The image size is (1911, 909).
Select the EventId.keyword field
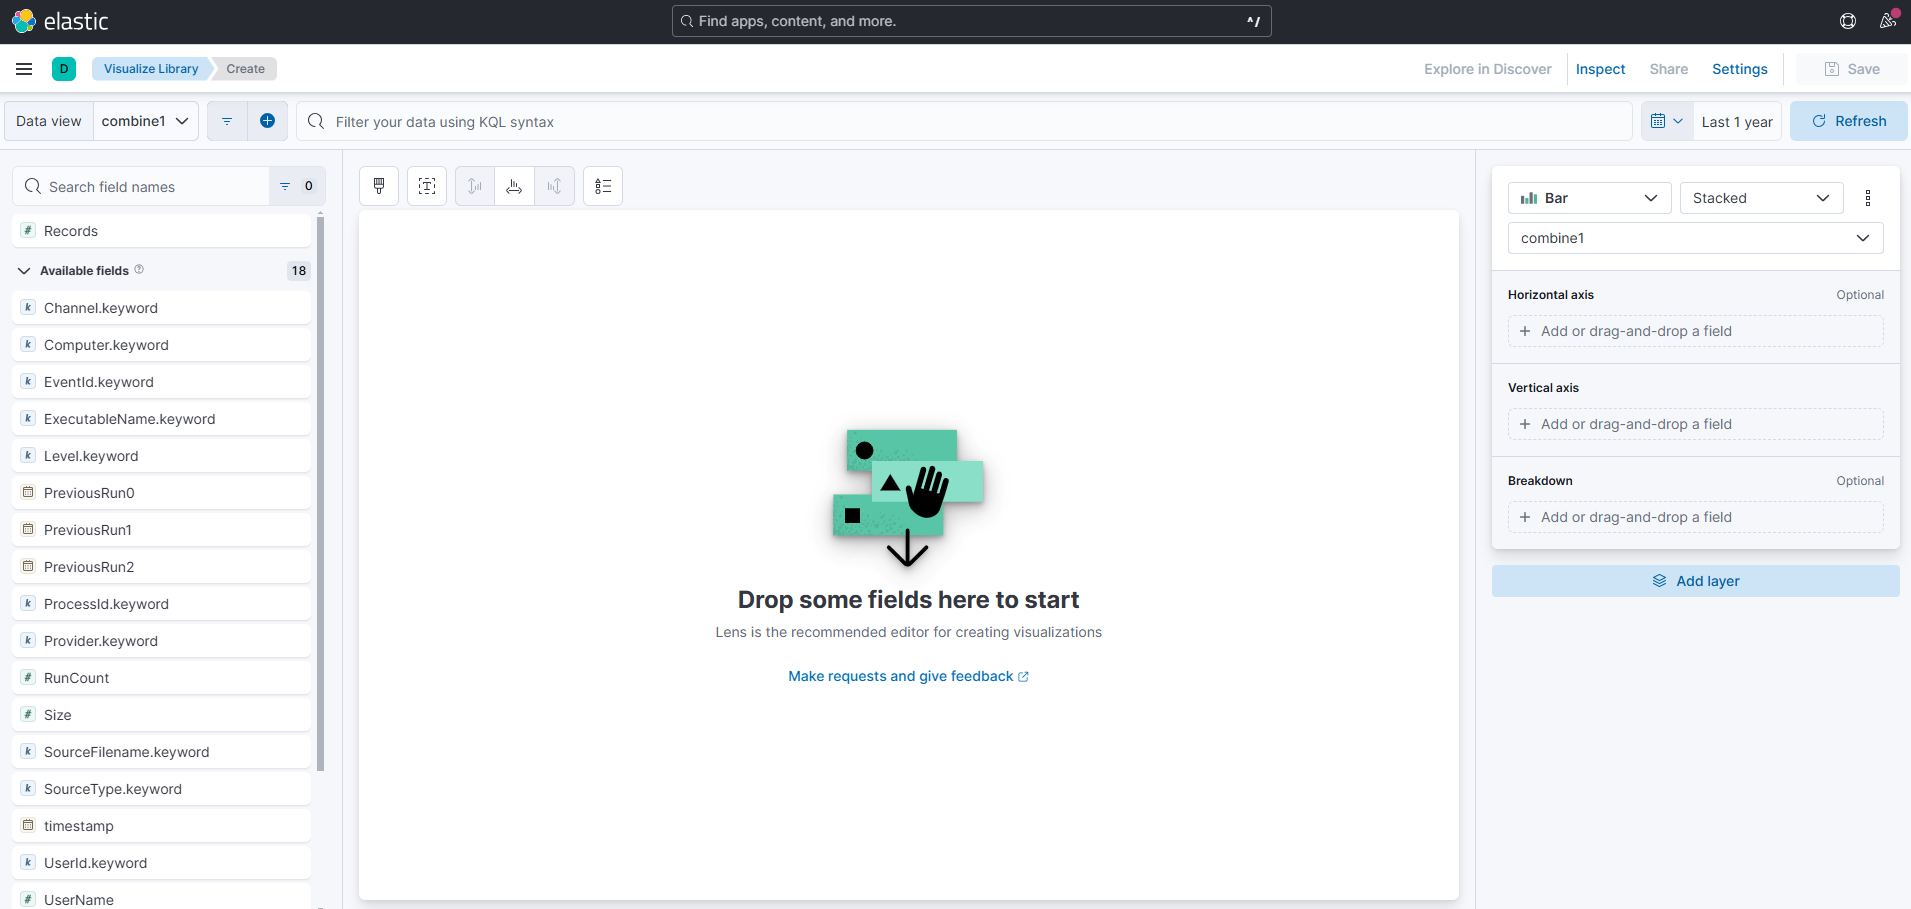click(162, 382)
